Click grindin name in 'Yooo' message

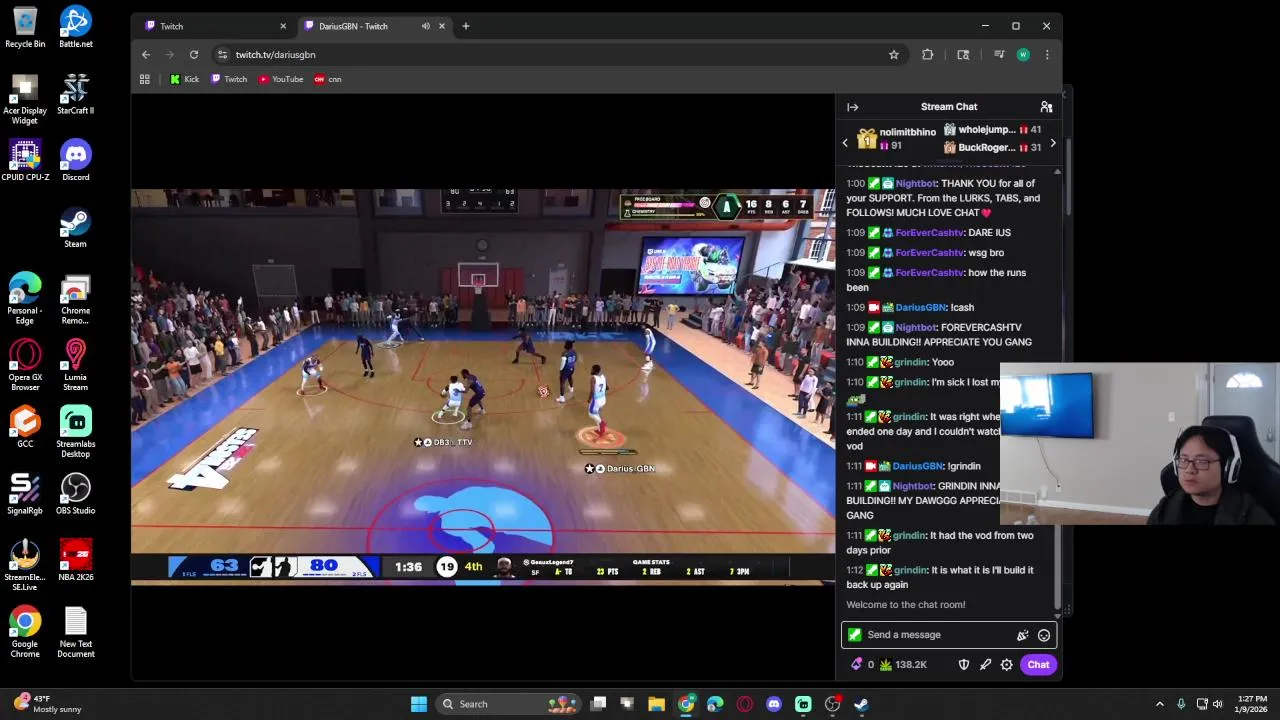(x=909, y=363)
